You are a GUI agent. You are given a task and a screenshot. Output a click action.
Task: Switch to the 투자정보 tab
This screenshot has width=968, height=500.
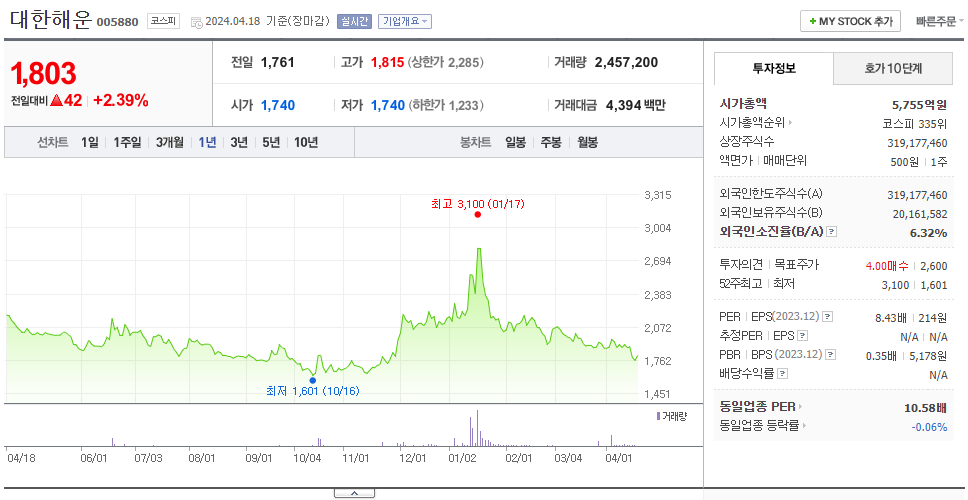coord(774,69)
